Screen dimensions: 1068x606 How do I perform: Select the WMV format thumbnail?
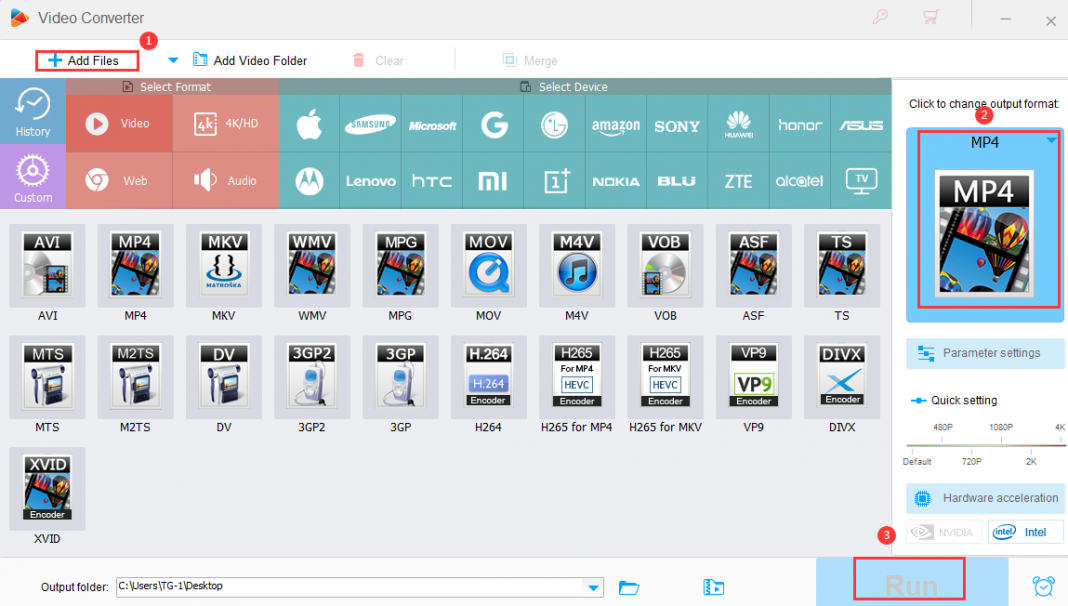click(312, 266)
